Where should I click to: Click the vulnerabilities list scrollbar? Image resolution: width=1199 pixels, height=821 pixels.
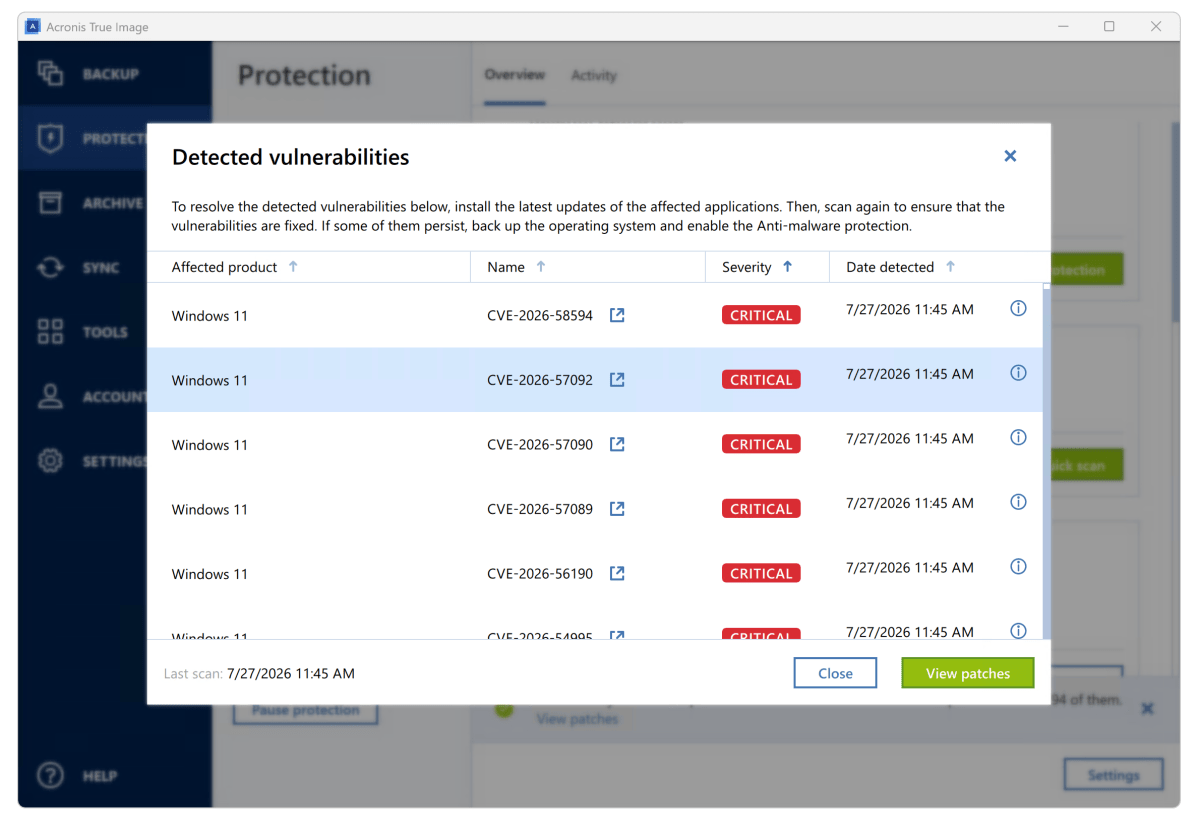(x=1046, y=462)
